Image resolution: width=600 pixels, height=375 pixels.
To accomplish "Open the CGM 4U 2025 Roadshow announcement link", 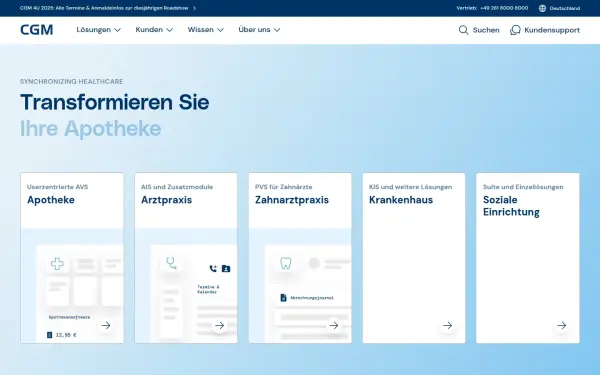I will coord(108,8).
